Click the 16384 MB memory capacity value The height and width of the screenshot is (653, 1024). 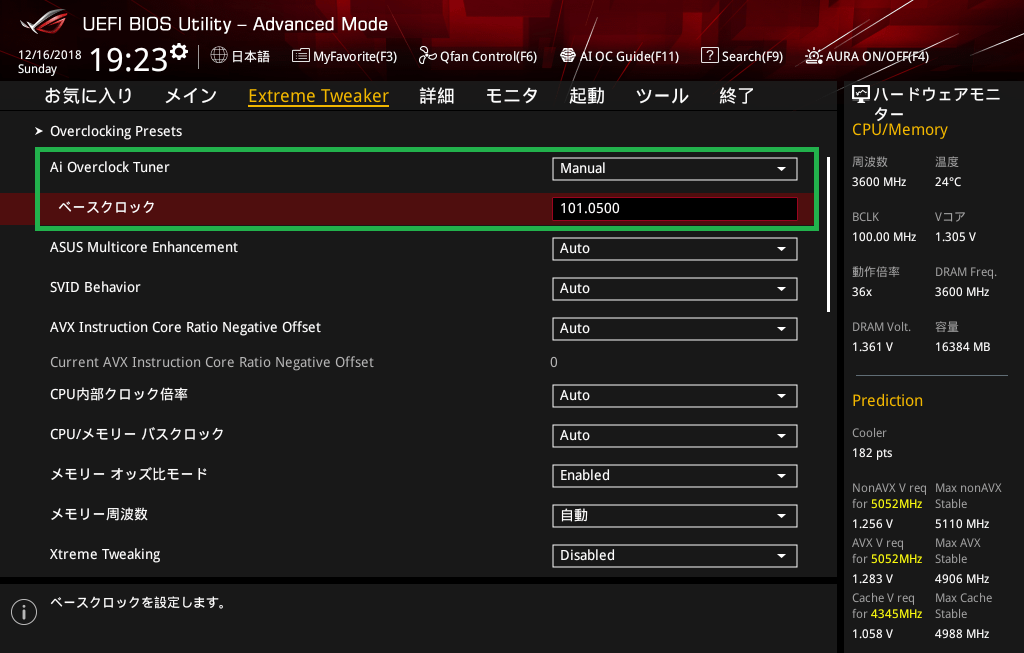tap(963, 347)
